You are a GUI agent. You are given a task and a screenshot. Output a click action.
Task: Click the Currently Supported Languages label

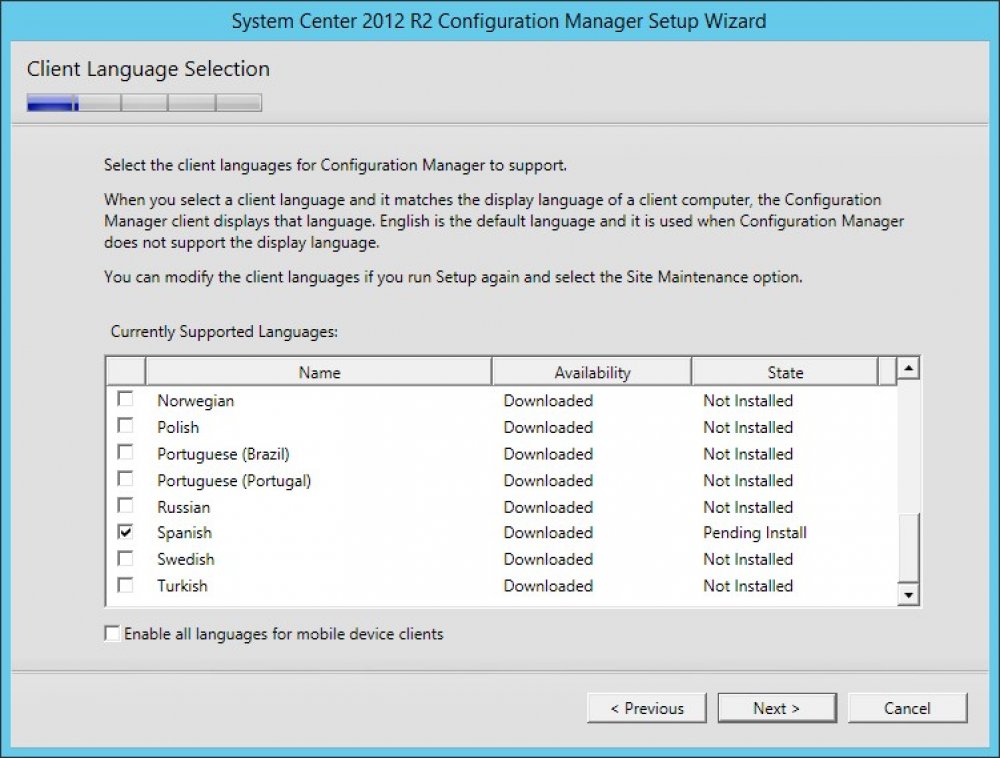pyautogui.click(x=224, y=332)
